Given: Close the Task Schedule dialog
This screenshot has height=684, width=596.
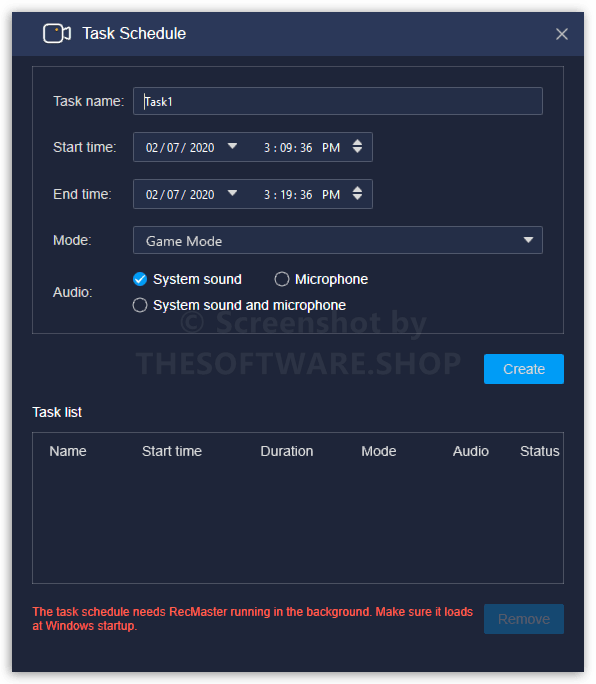Looking at the screenshot, I should point(562,34).
